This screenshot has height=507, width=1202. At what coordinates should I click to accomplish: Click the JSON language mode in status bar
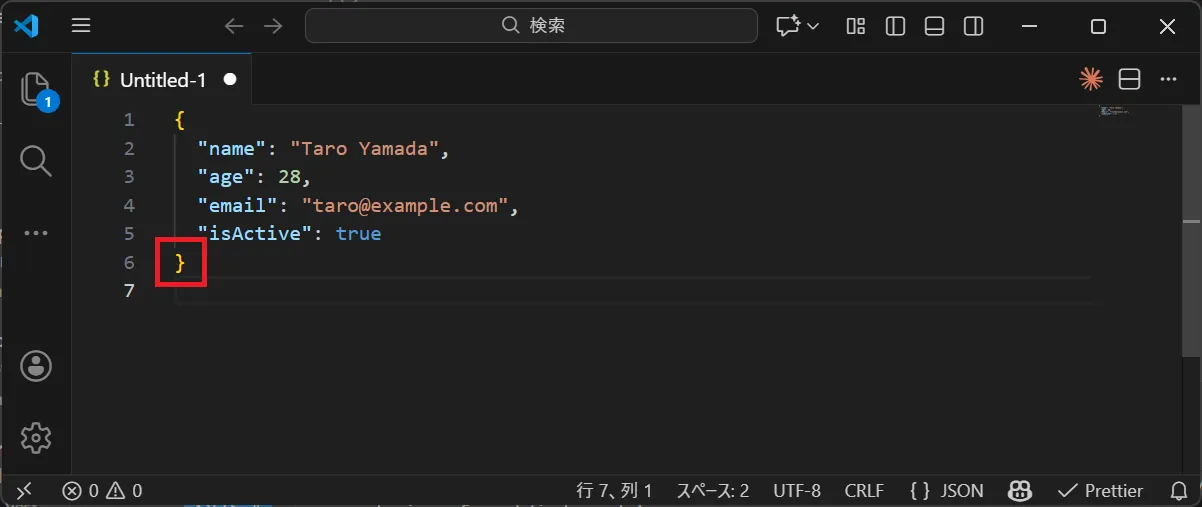coord(946,491)
